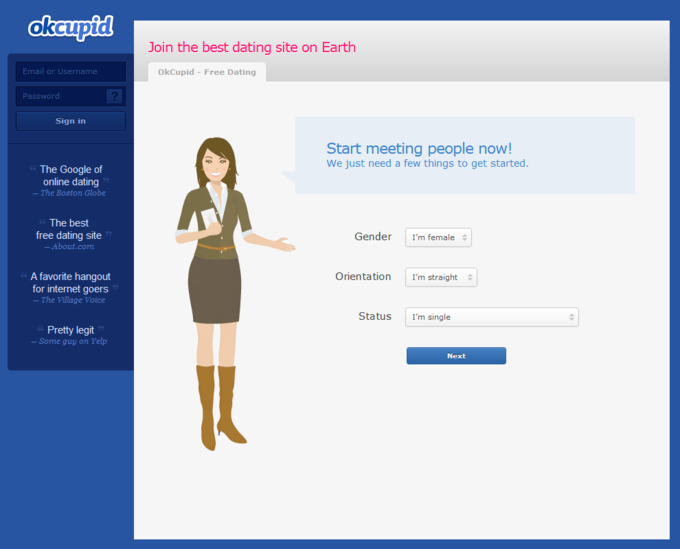Click 'Start meeting people now!' text
Screen dimensions: 680x549
click(419, 148)
